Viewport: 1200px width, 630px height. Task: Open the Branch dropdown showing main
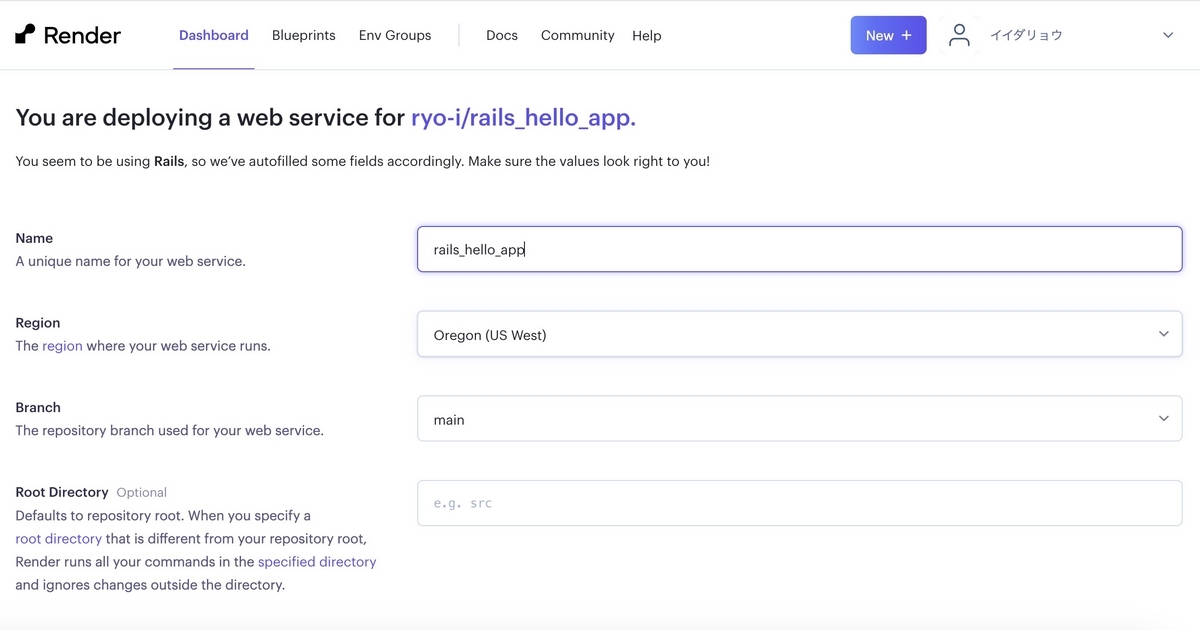pos(800,419)
